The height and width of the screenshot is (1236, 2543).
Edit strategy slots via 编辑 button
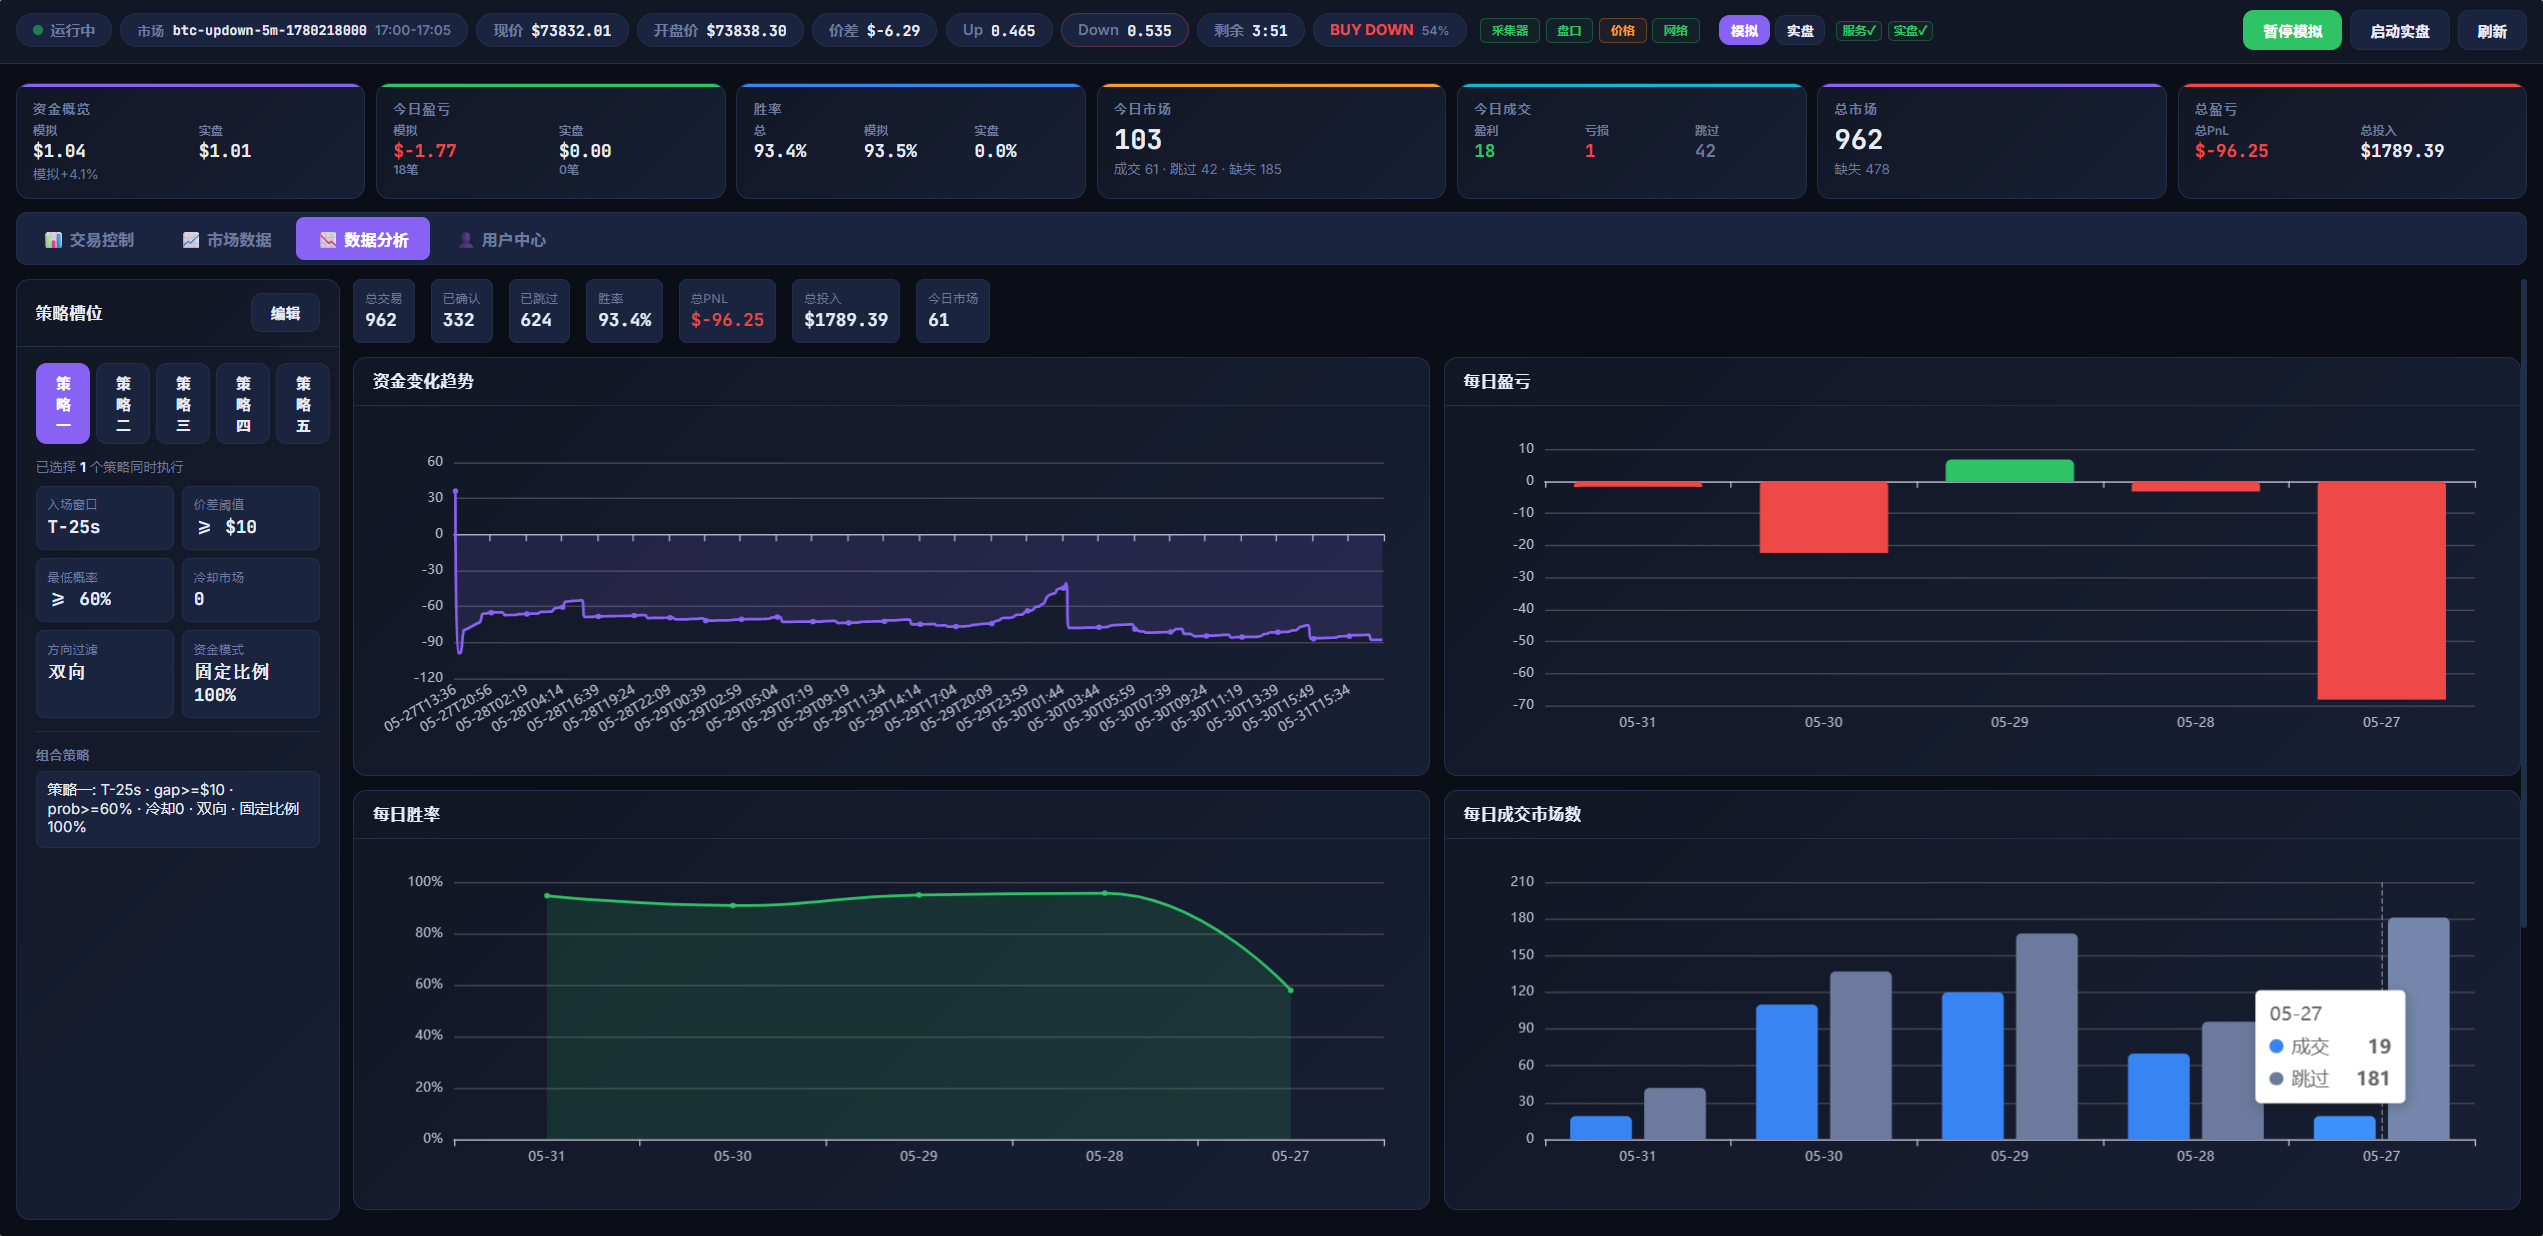coord(285,313)
